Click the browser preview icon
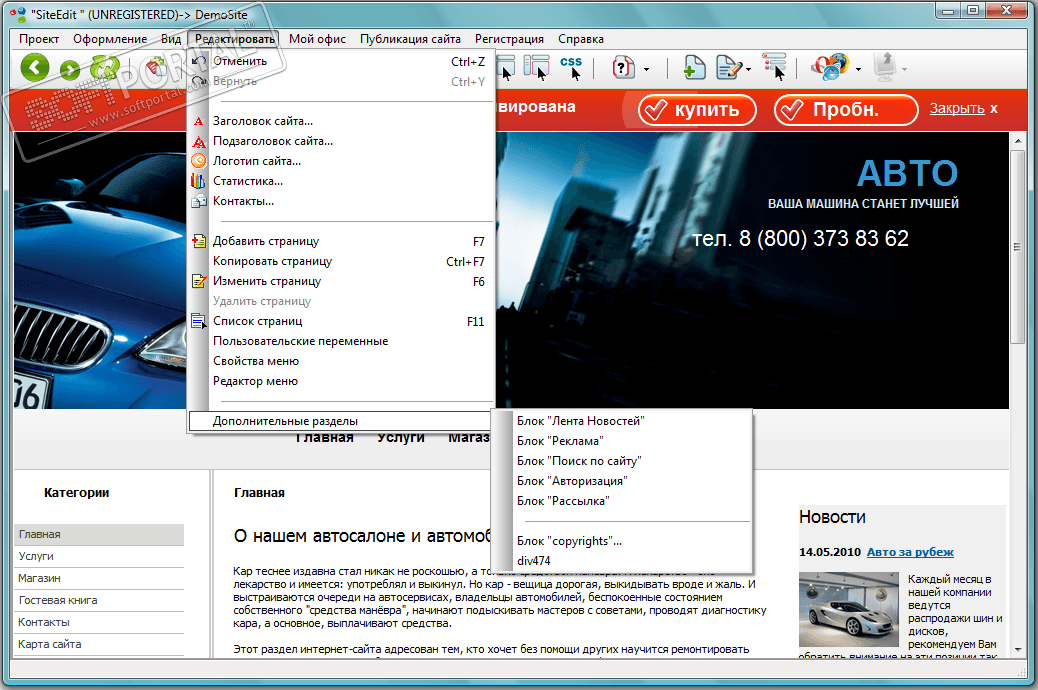The width and height of the screenshot is (1038, 690). tap(830, 68)
